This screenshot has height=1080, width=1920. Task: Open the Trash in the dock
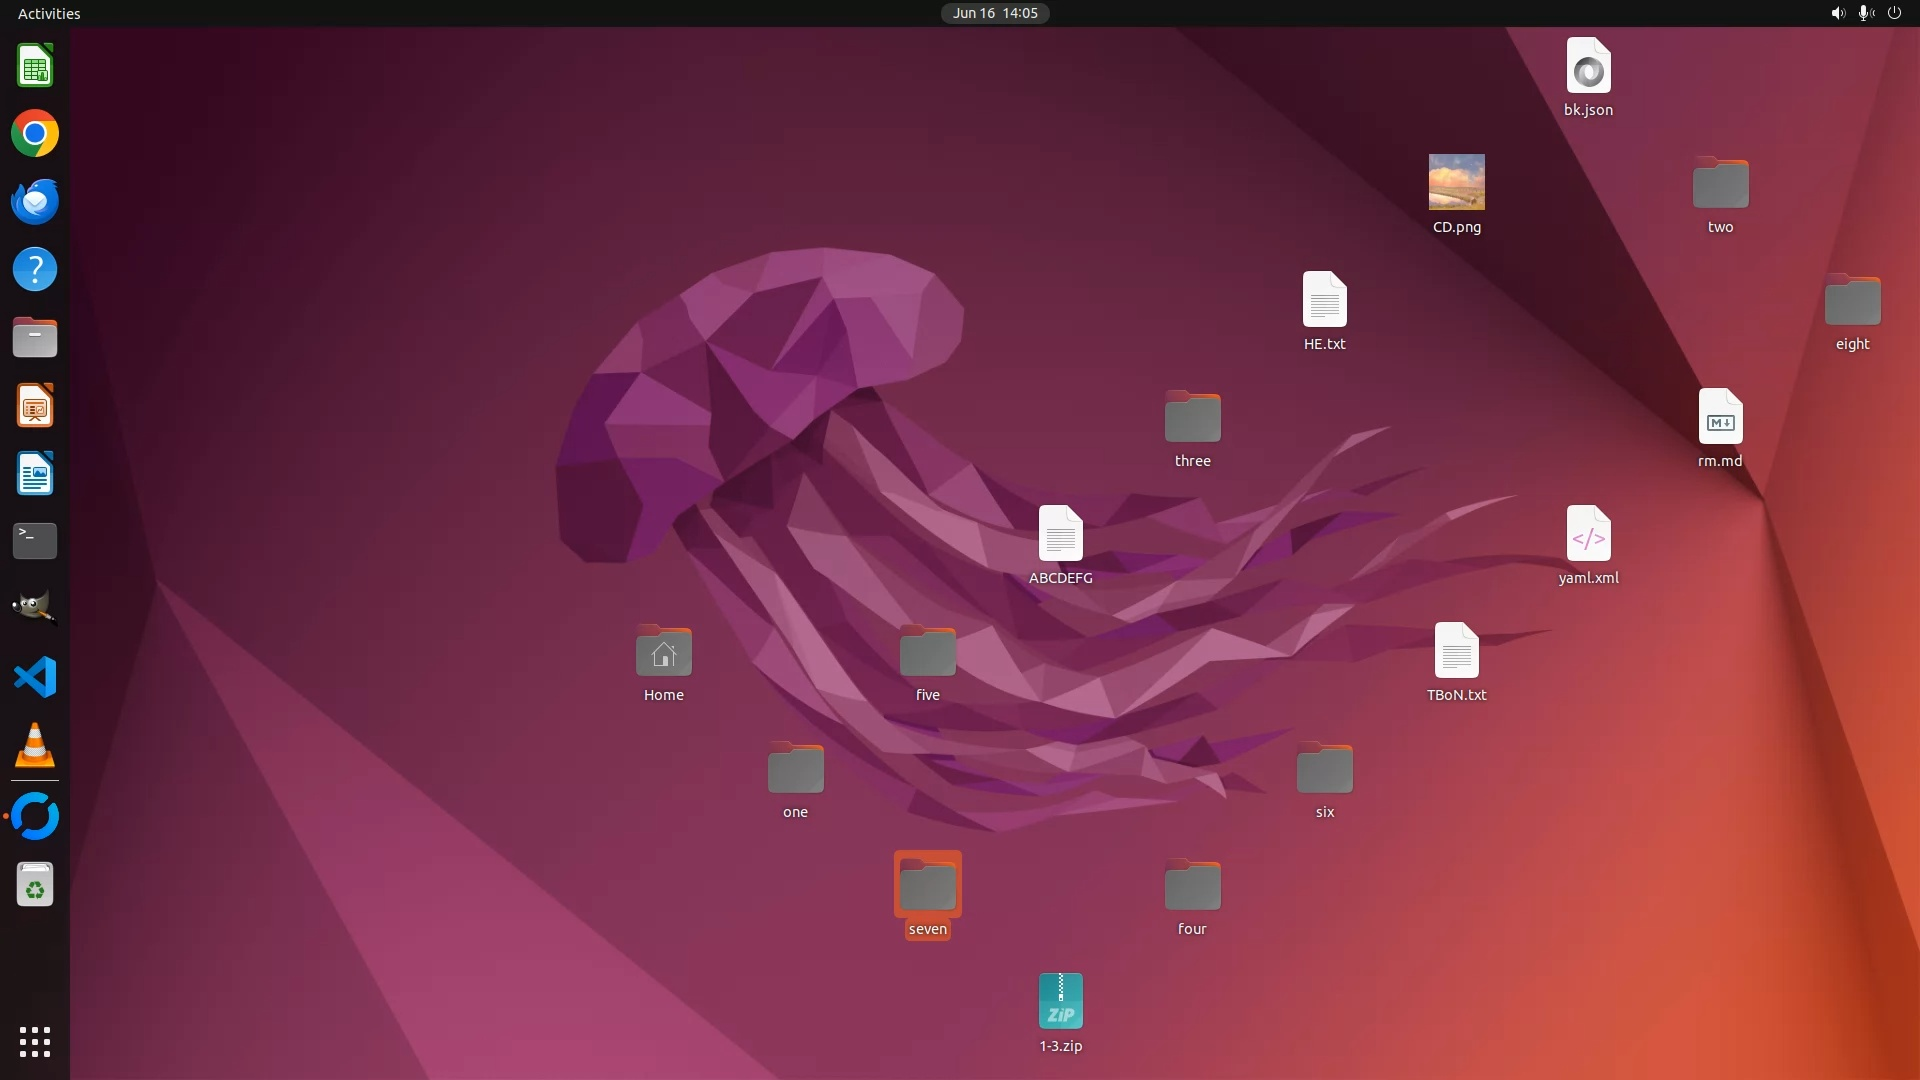coord(35,885)
